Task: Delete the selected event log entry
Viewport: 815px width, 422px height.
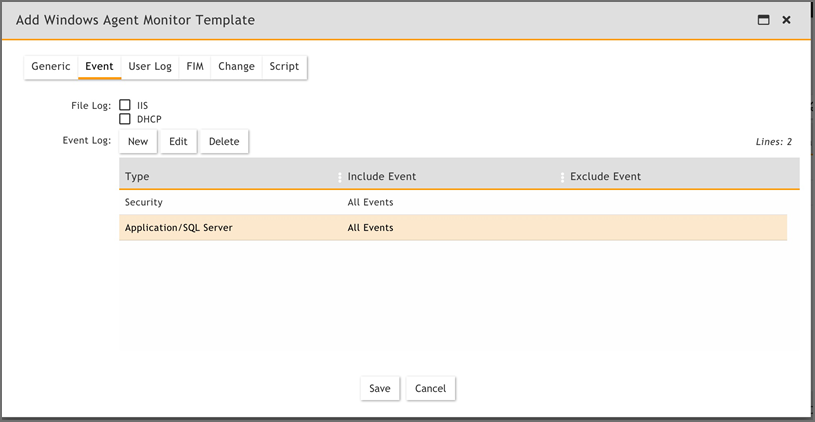Action: point(224,142)
